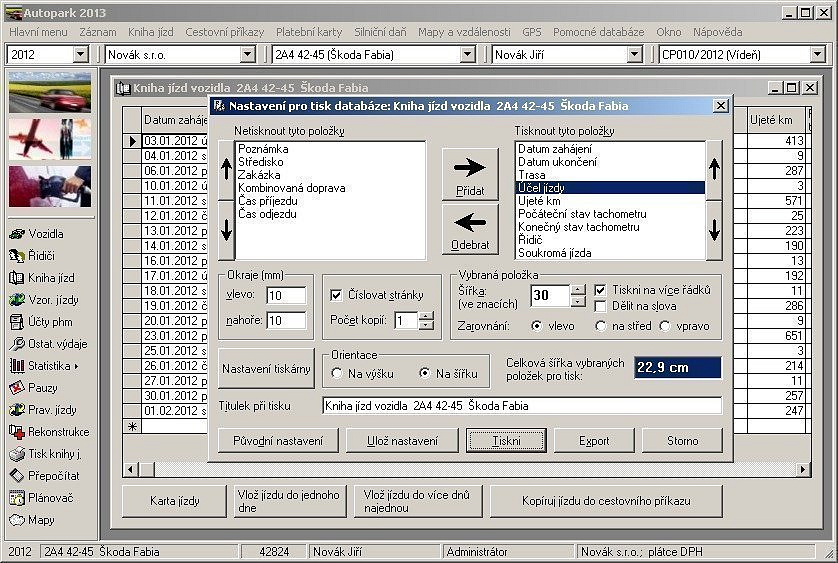838x563 pixels.
Task: Open Mapy from the sidebar
Action: (x=42, y=520)
